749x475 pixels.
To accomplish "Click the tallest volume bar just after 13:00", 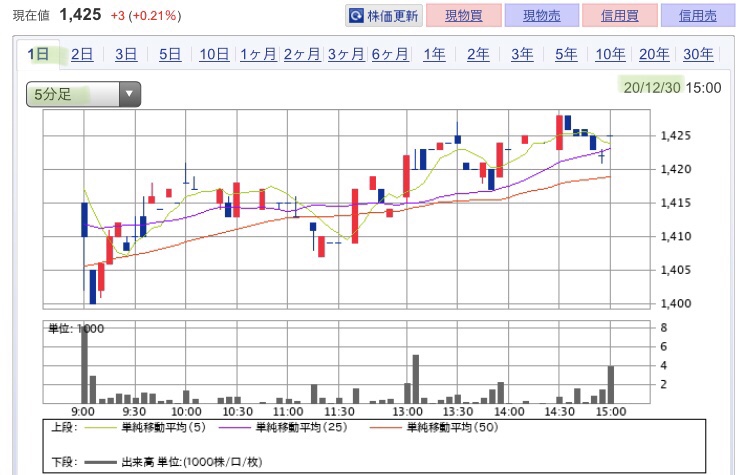I will (x=416, y=379).
